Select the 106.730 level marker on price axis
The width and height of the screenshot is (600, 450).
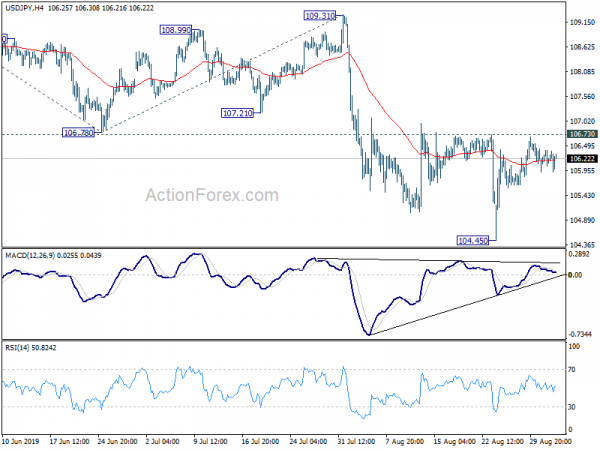[582, 134]
